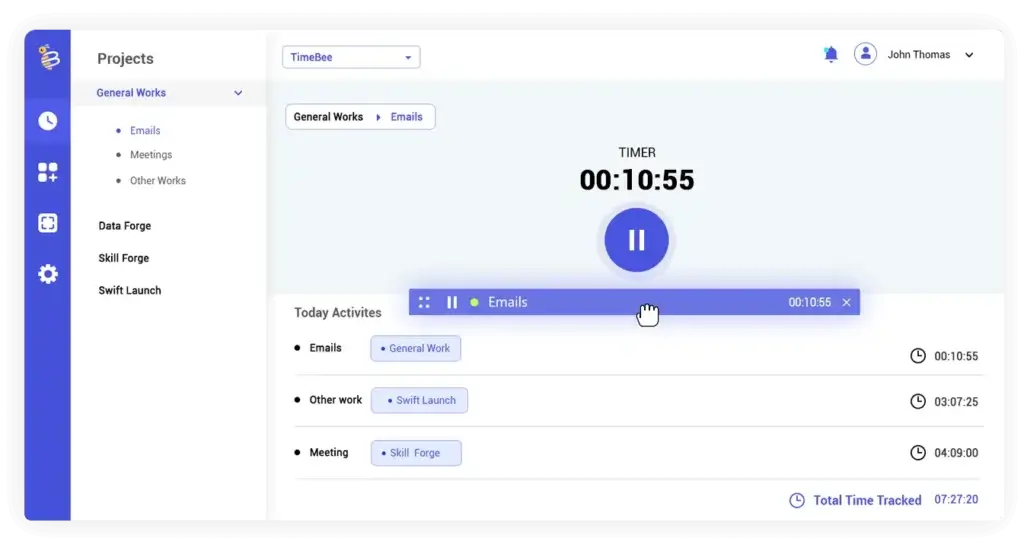Expand the John Thomas account menu arrow

pyautogui.click(x=969, y=55)
